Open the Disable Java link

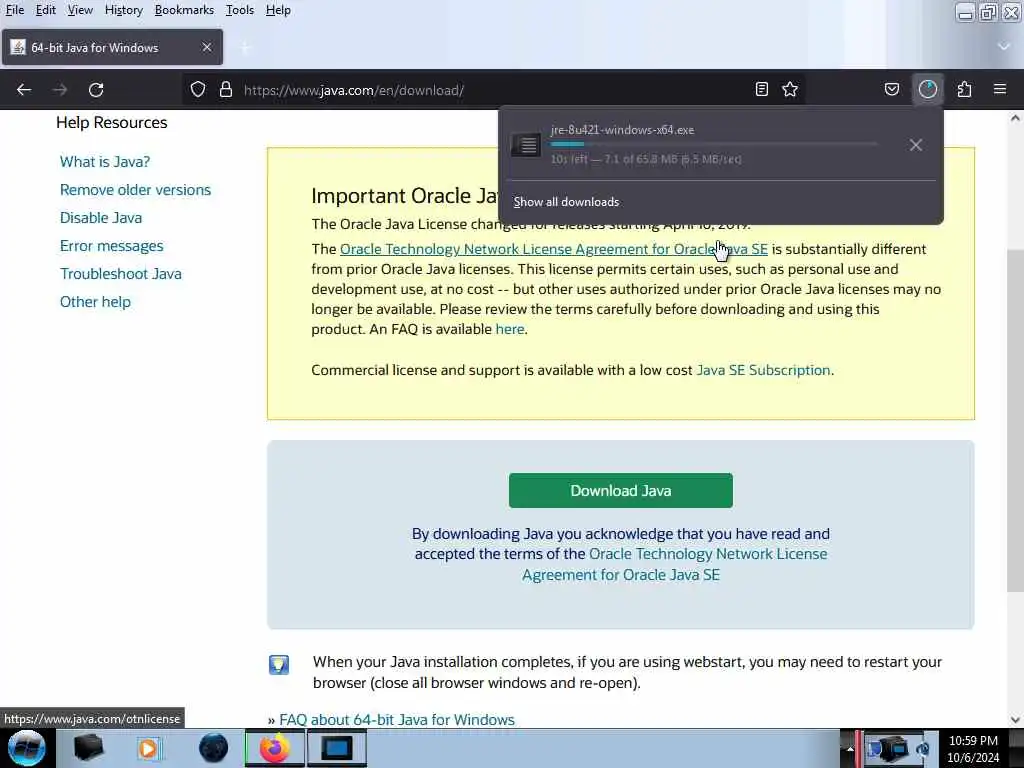pyautogui.click(x=101, y=217)
